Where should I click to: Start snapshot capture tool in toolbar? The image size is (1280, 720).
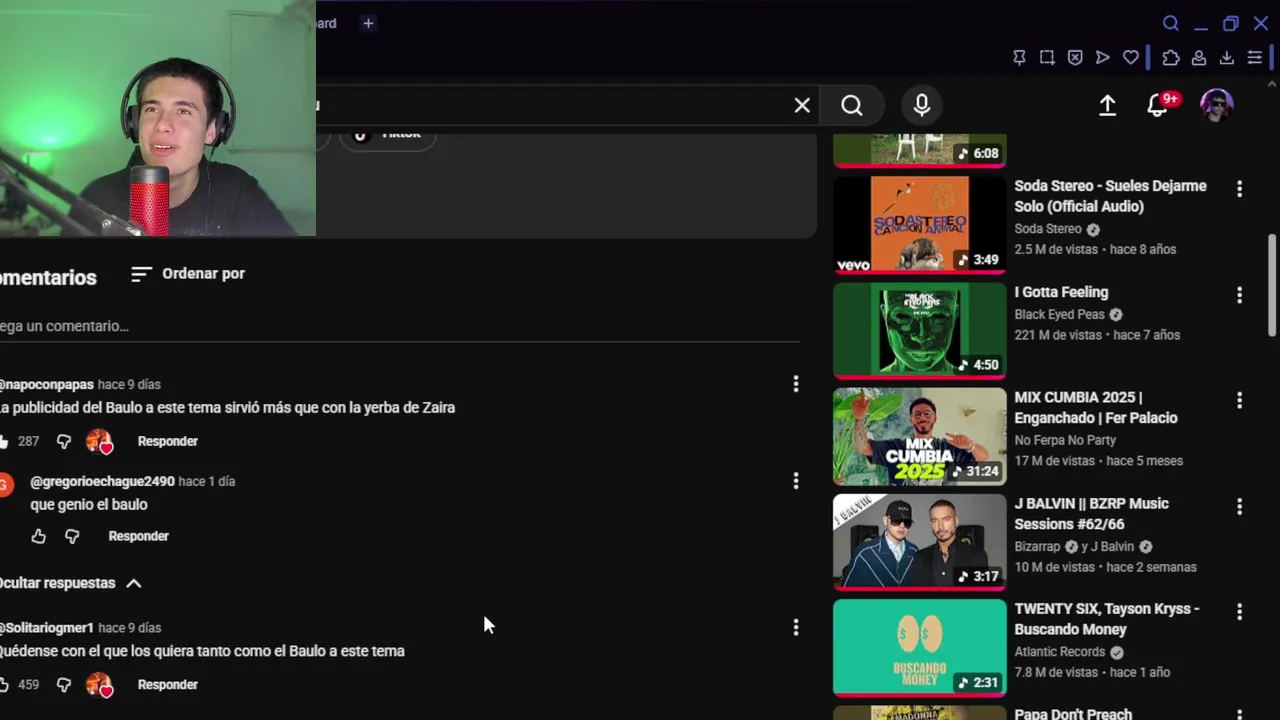pyautogui.click(x=1047, y=58)
